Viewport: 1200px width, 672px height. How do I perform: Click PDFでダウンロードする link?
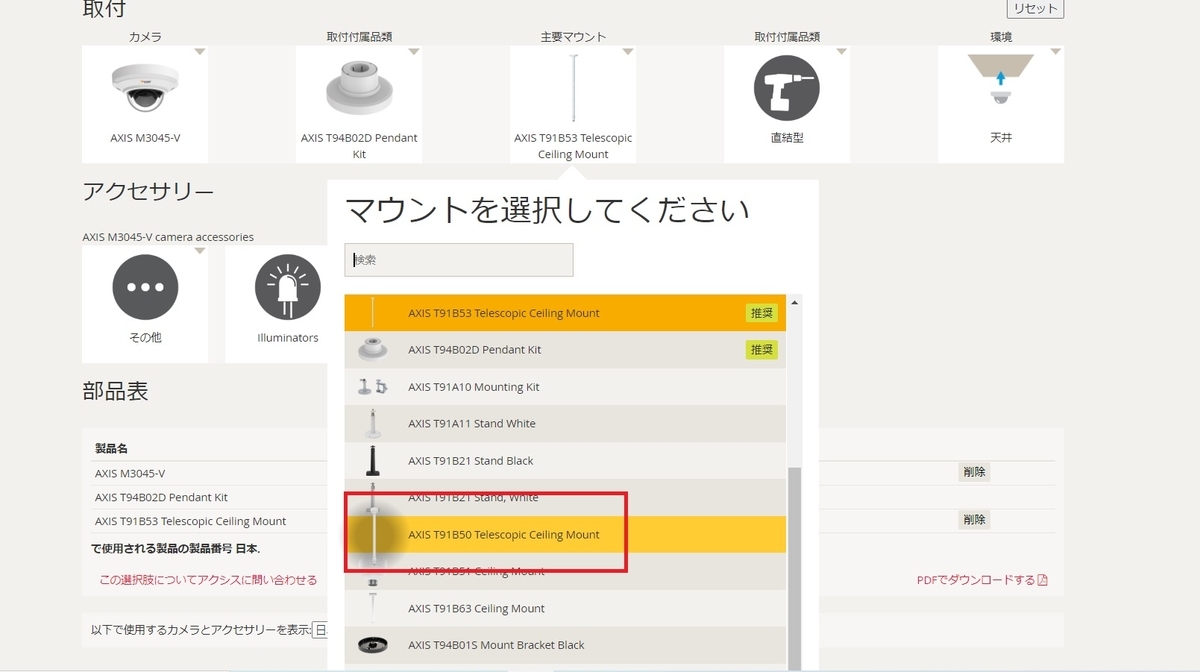point(975,580)
